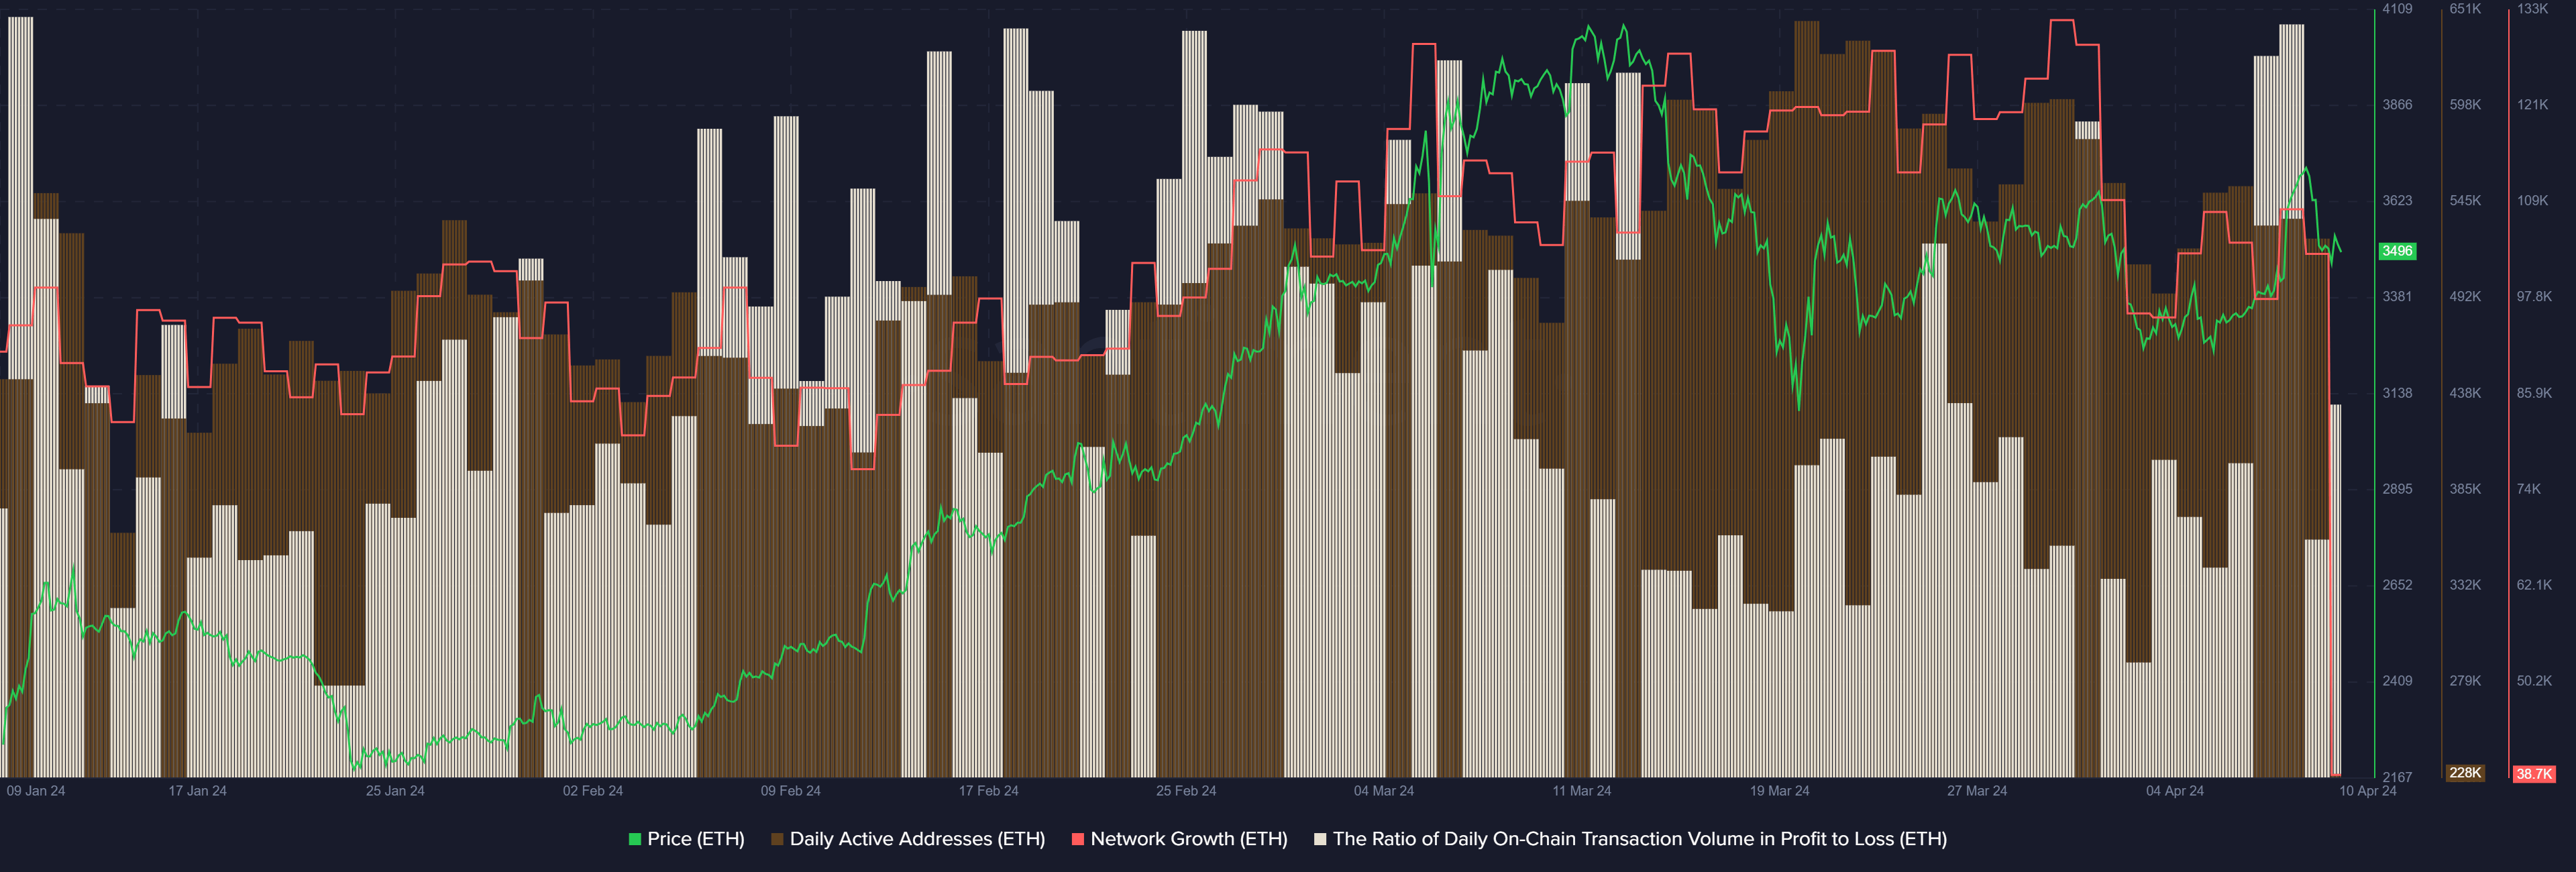Viewport: 2576px width, 872px height.
Task: Click the 3138 price axis label
Action: [x=2397, y=393]
